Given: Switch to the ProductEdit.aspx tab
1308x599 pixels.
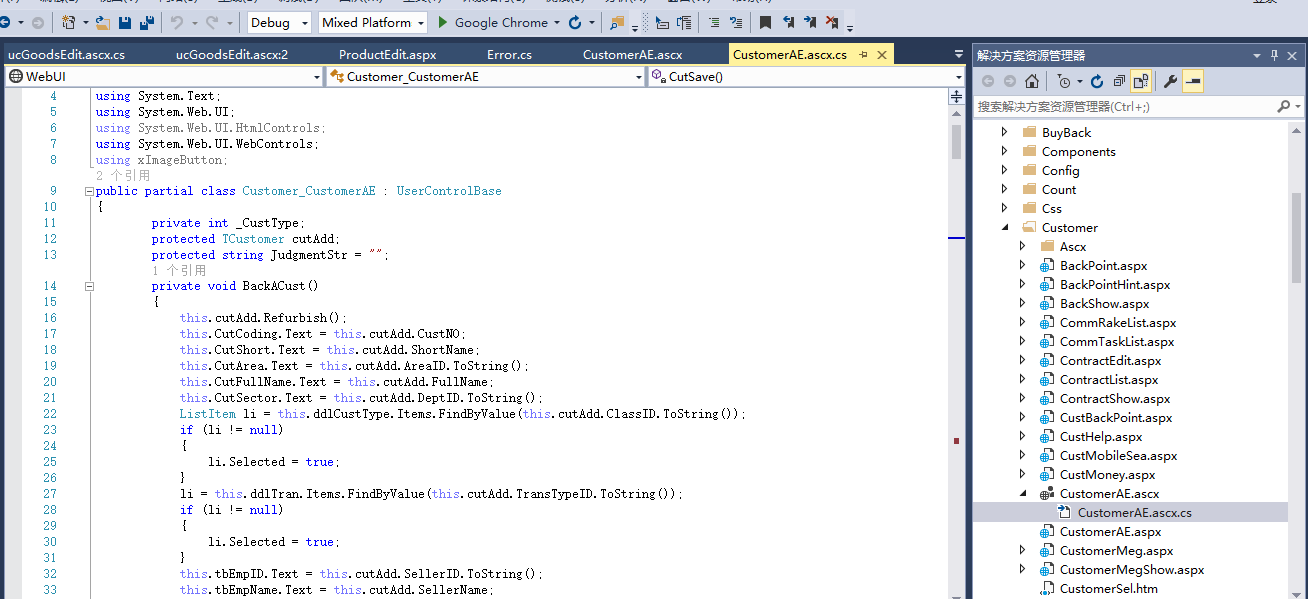Looking at the screenshot, I should 388,55.
